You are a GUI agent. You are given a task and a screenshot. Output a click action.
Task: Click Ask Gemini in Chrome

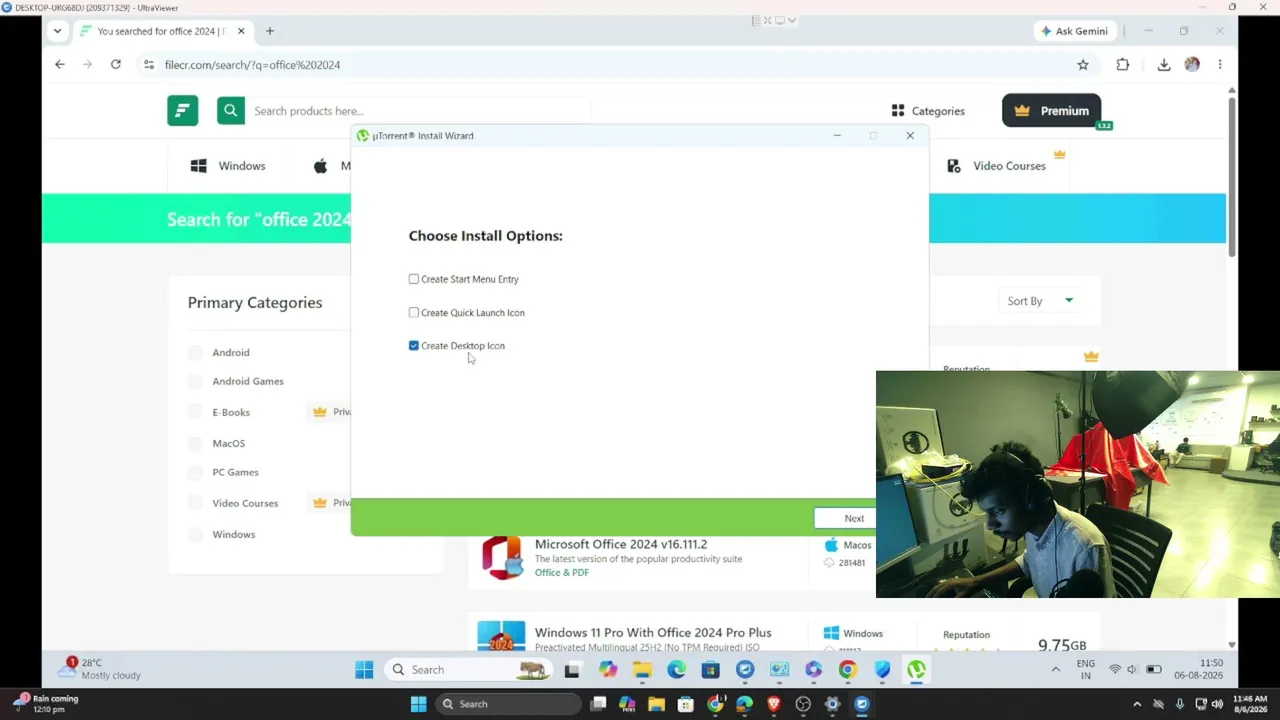point(1074,31)
